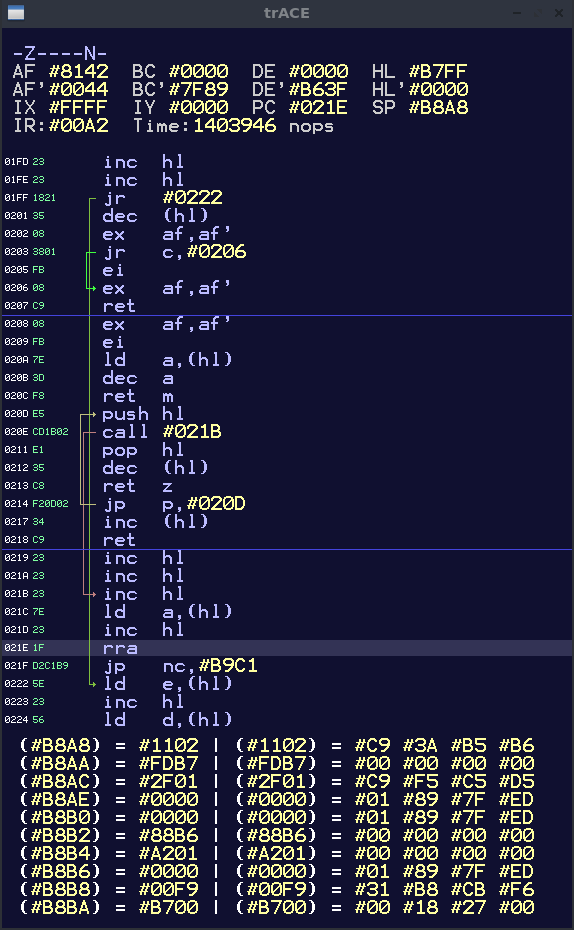Image resolution: width=574 pixels, height=930 pixels.
Task: Select the AF register value #8142
Action: [79, 71]
